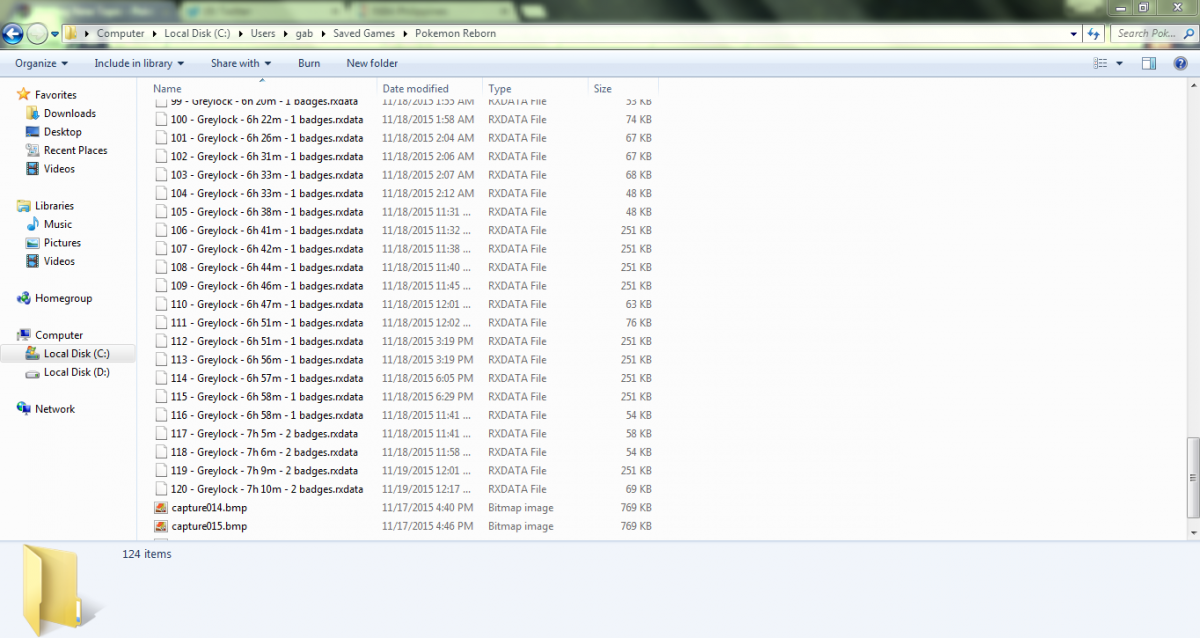This screenshot has height=638, width=1200.
Task: Click the refresh button beside address bar
Action: (x=1094, y=33)
